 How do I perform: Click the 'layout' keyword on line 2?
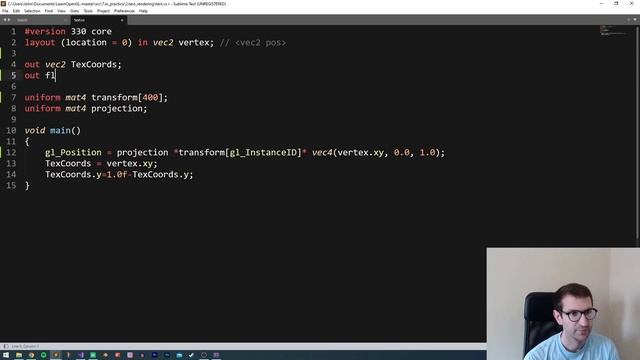pyautogui.click(x=40, y=42)
